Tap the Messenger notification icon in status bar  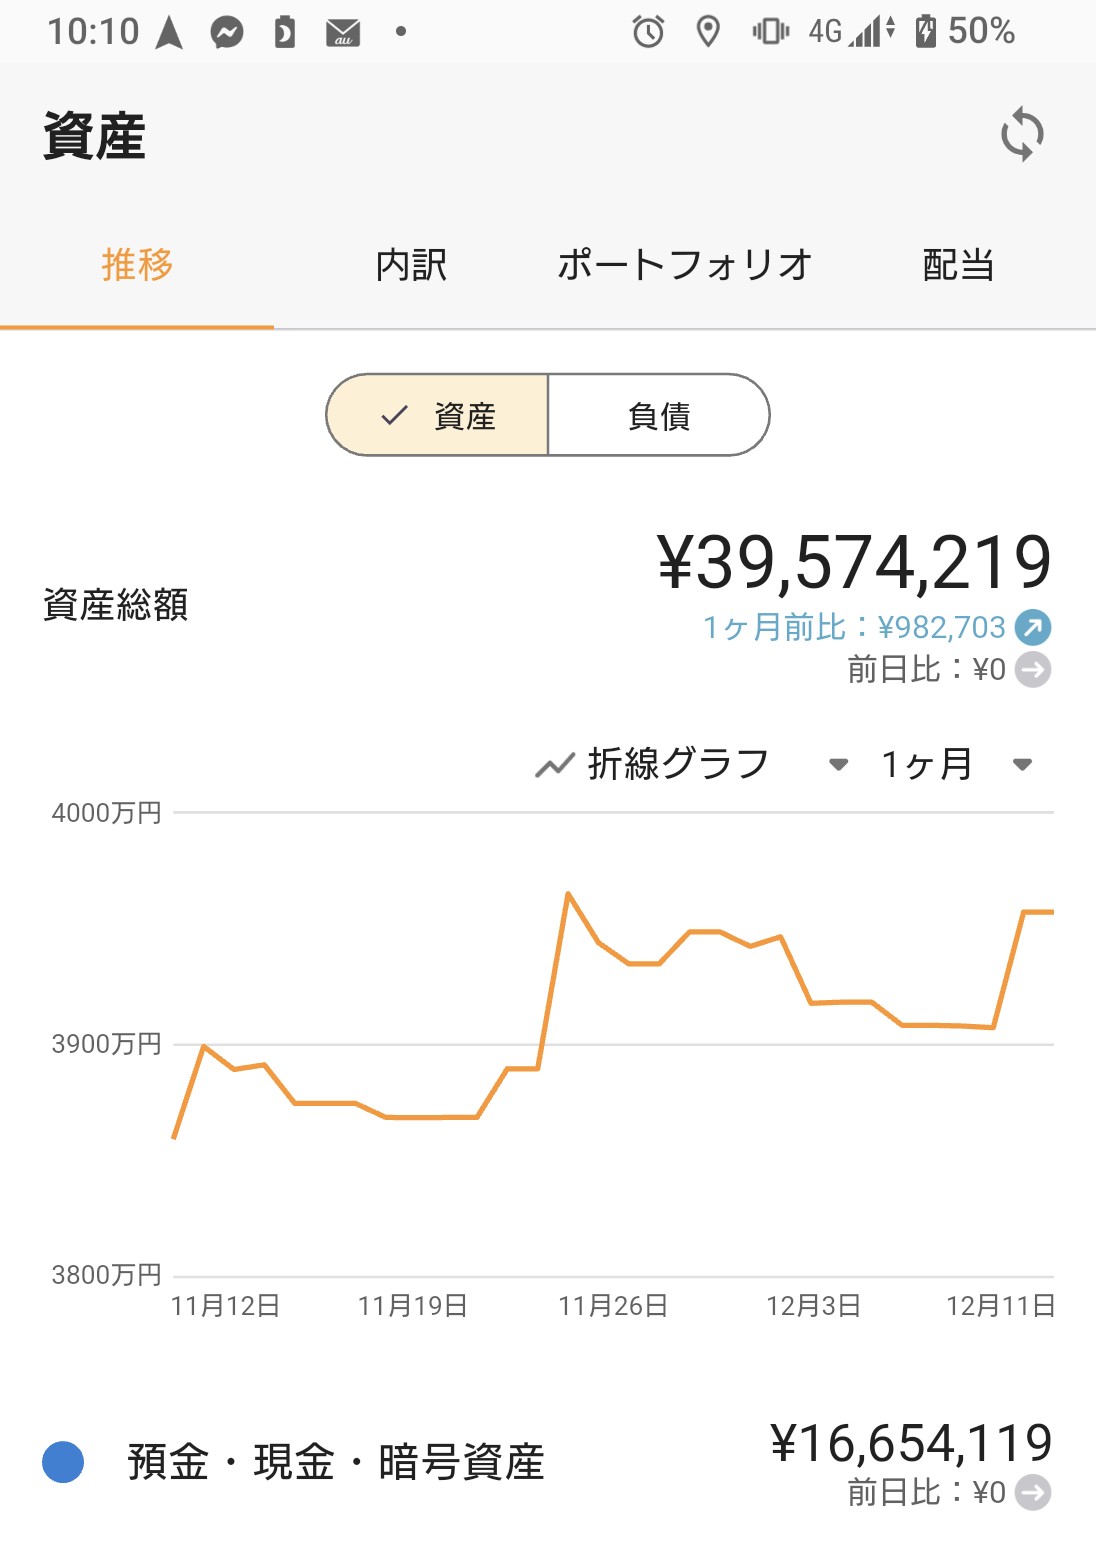pos(227,33)
